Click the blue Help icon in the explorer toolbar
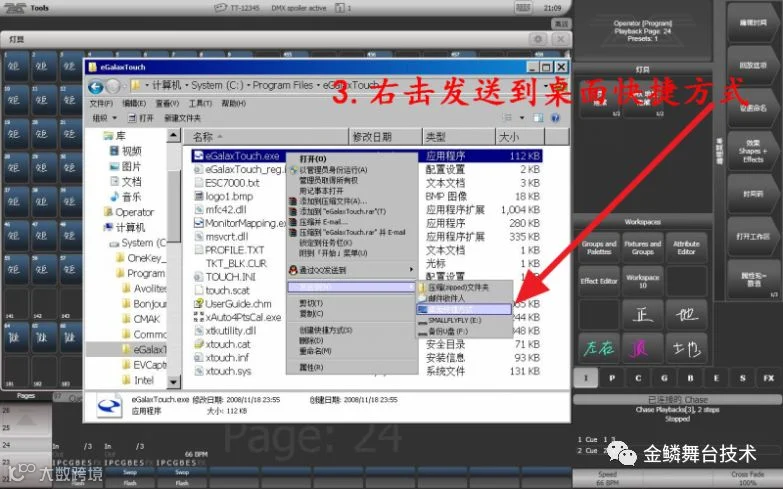Image resolution: width=783 pixels, height=489 pixels. click(x=555, y=118)
